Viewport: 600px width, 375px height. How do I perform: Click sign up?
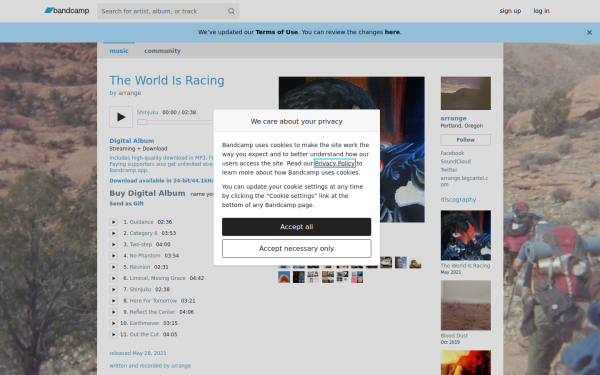coord(510,11)
